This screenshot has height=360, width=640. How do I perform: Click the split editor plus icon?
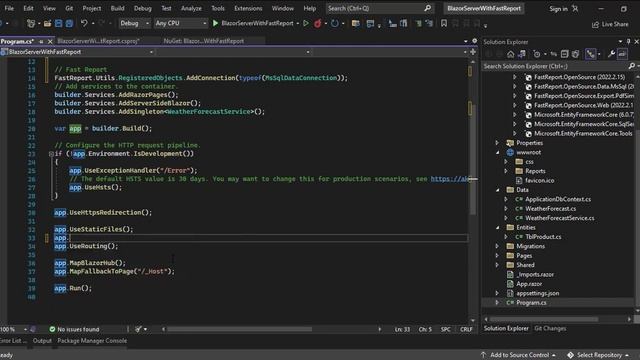pos(473,52)
